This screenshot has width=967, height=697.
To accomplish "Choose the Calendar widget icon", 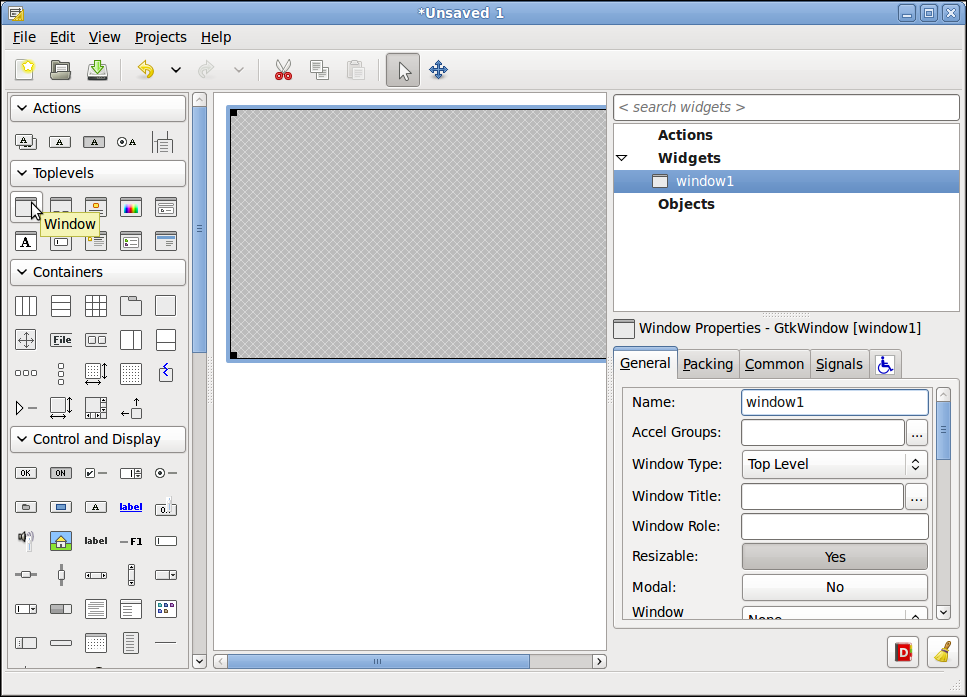I will click(96, 643).
